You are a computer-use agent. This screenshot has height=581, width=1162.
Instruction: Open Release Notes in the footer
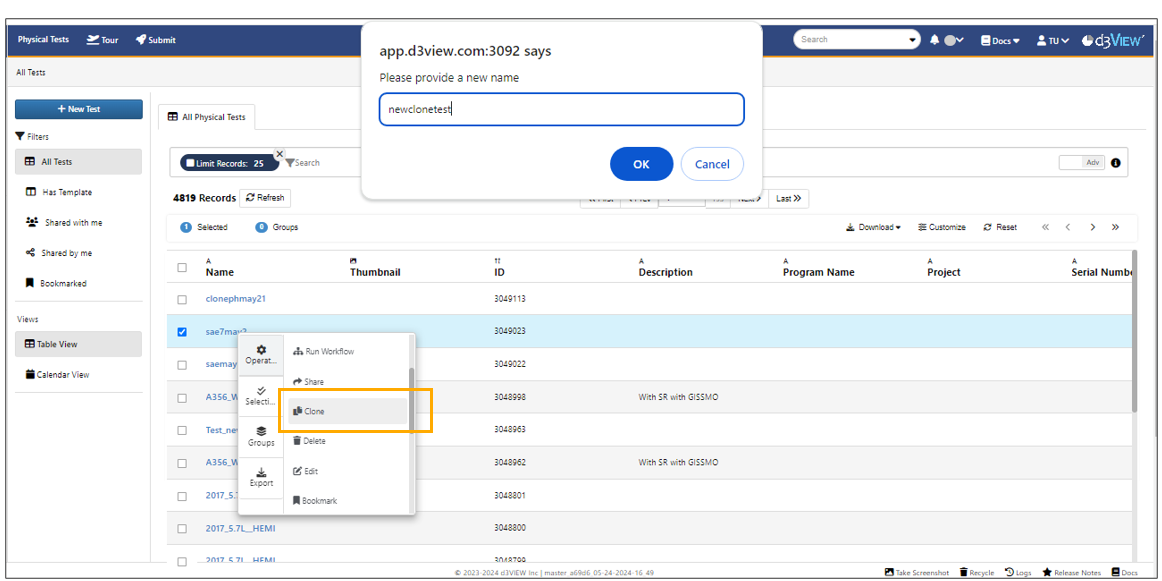[1072, 573]
